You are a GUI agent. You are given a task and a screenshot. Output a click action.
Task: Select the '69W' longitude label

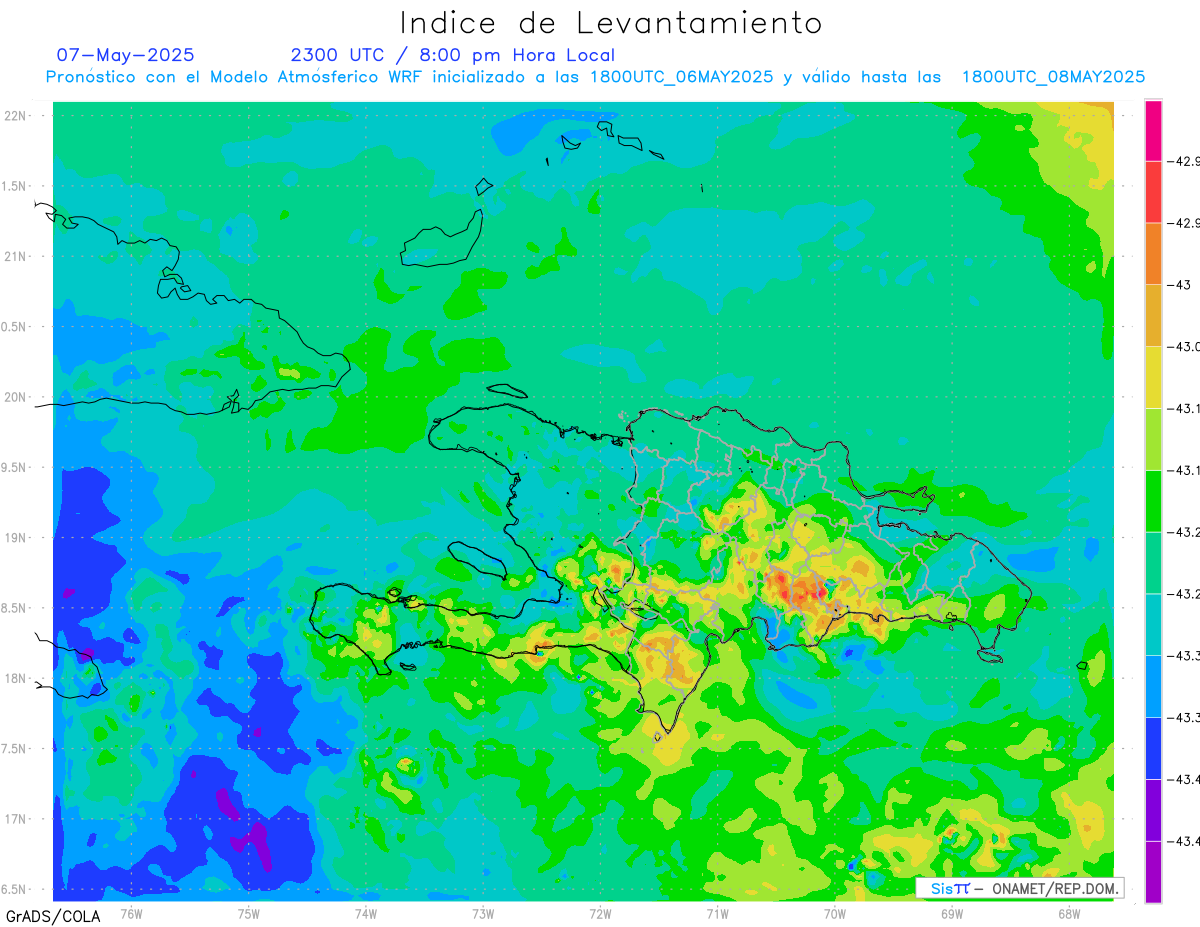point(952,913)
